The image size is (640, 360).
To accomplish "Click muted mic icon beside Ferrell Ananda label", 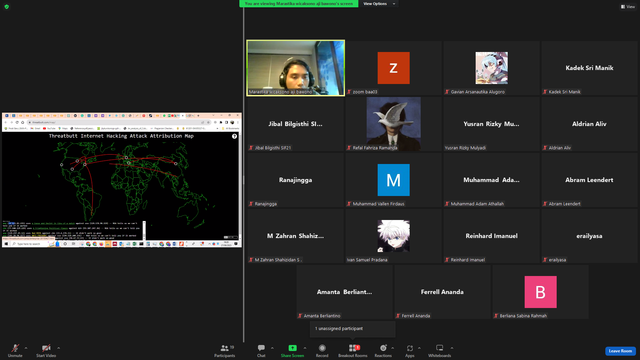I will [x=398, y=316].
